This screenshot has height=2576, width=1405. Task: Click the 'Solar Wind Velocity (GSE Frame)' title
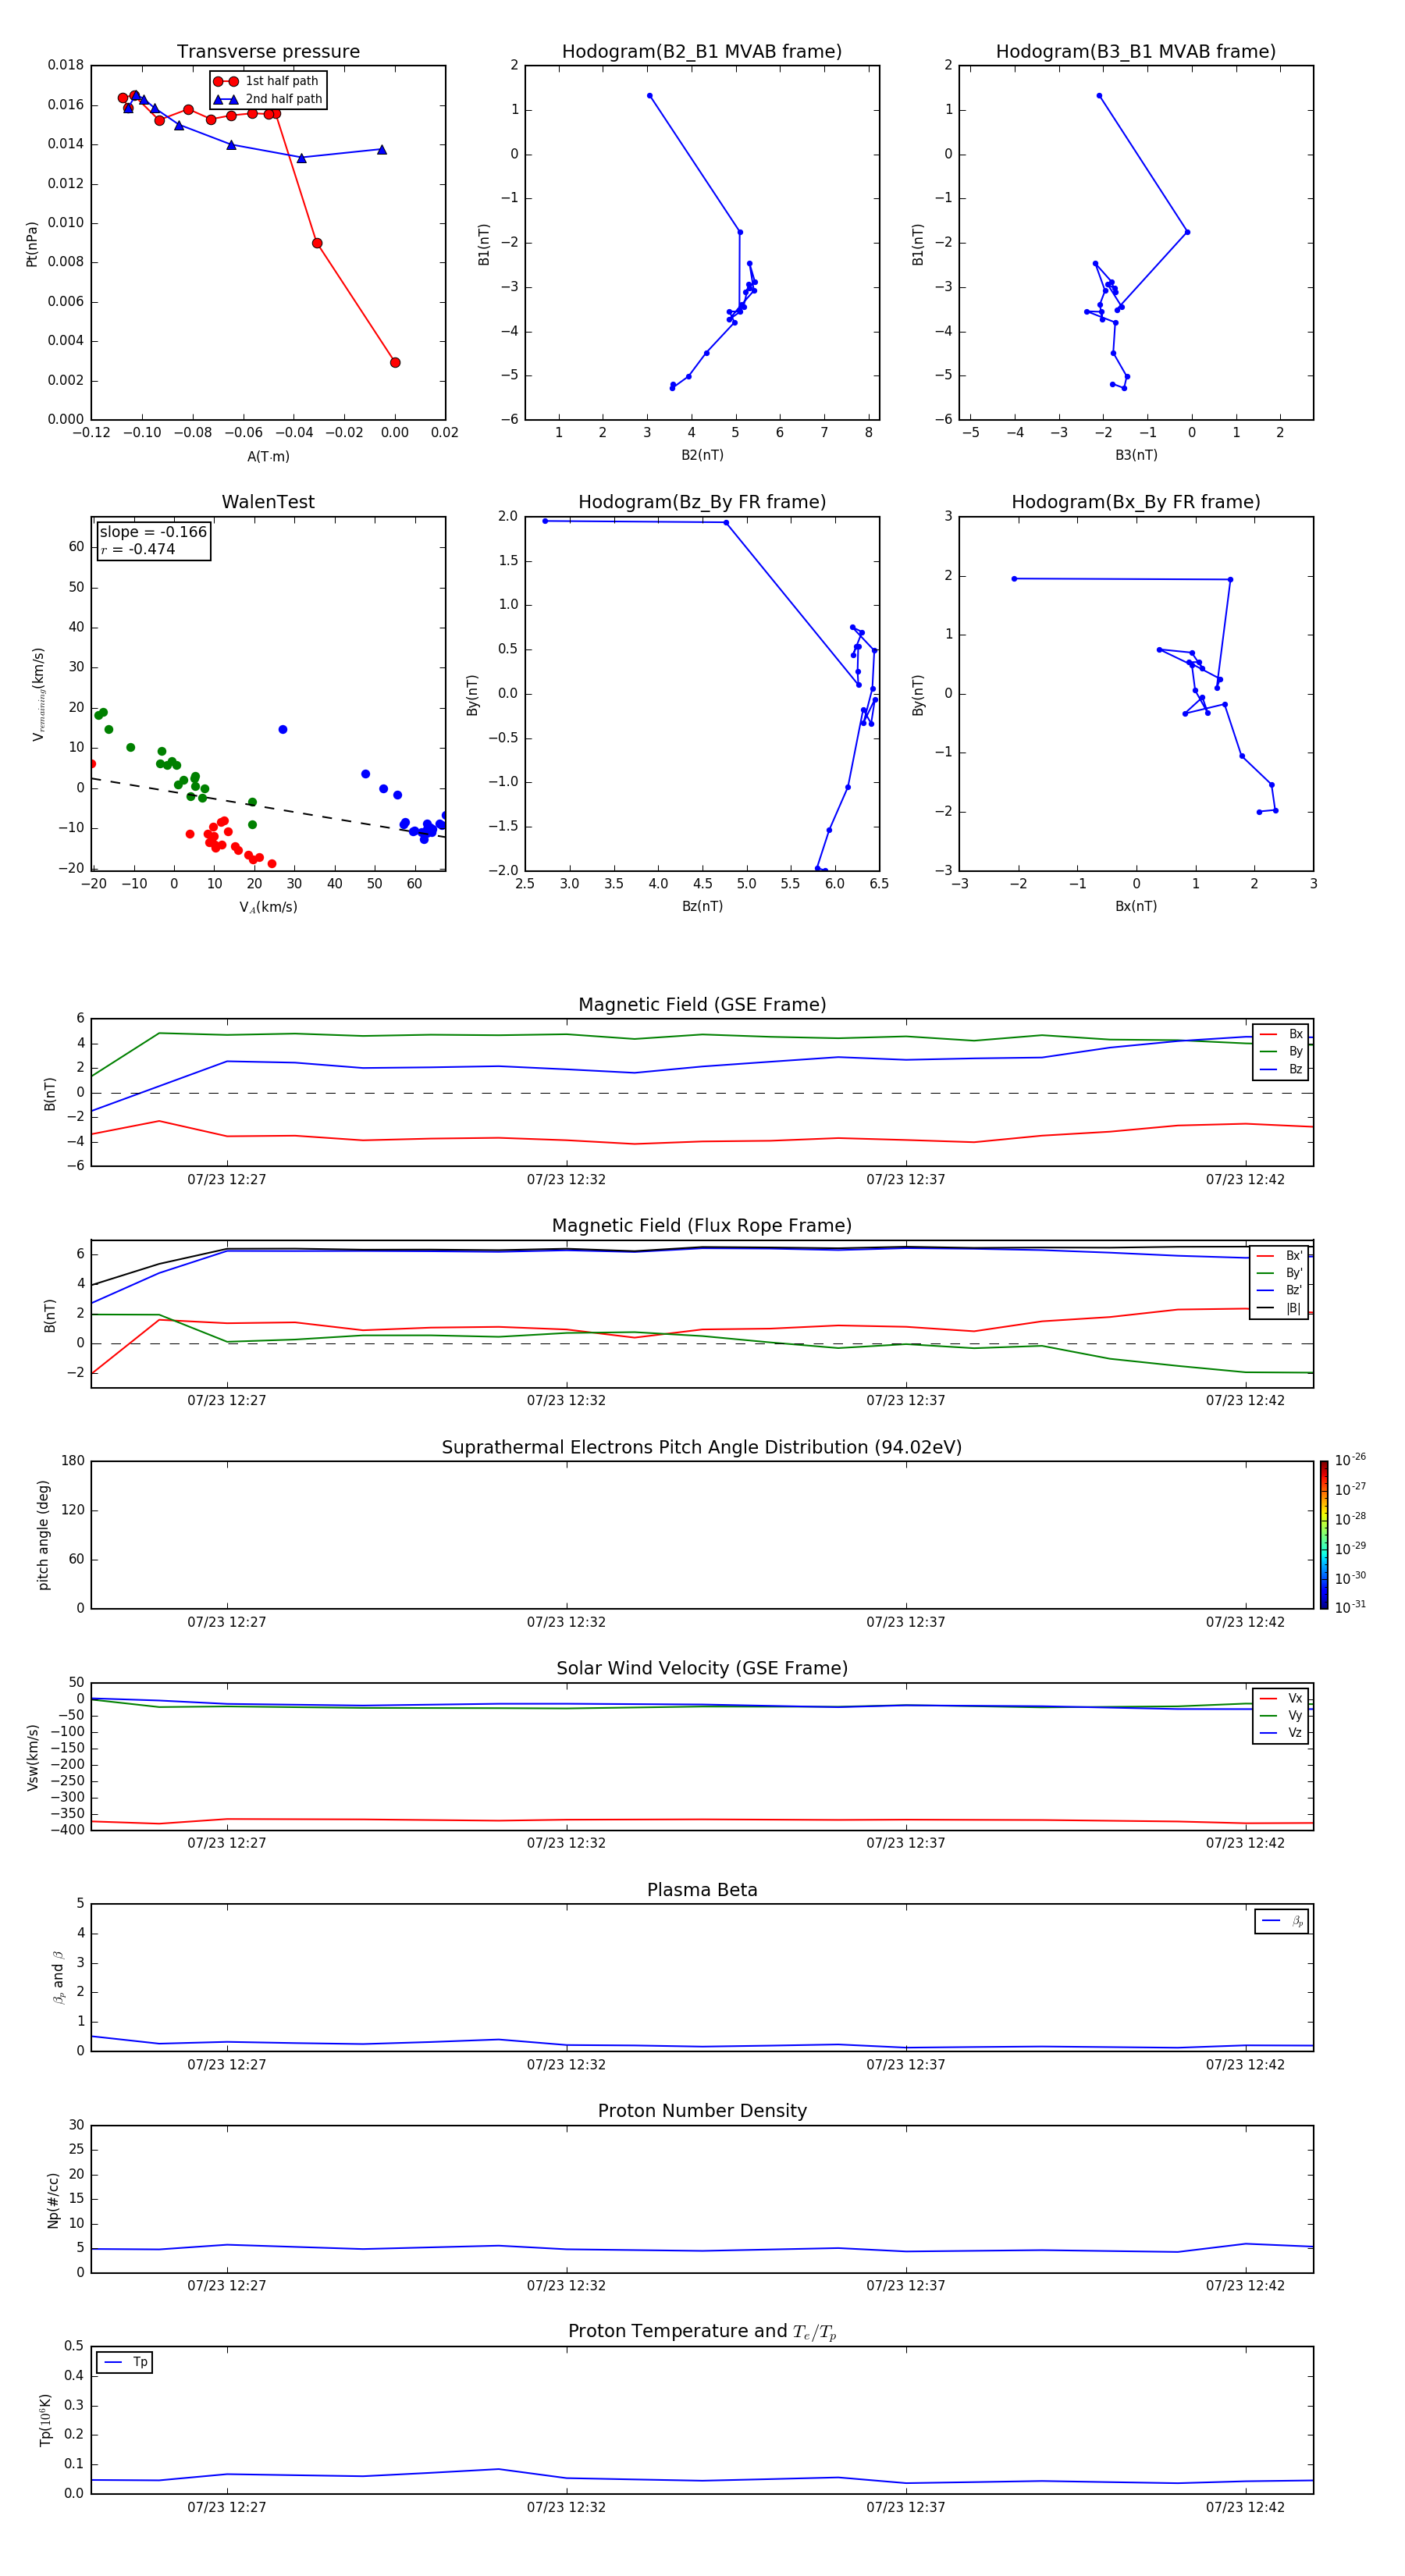tap(702, 1668)
